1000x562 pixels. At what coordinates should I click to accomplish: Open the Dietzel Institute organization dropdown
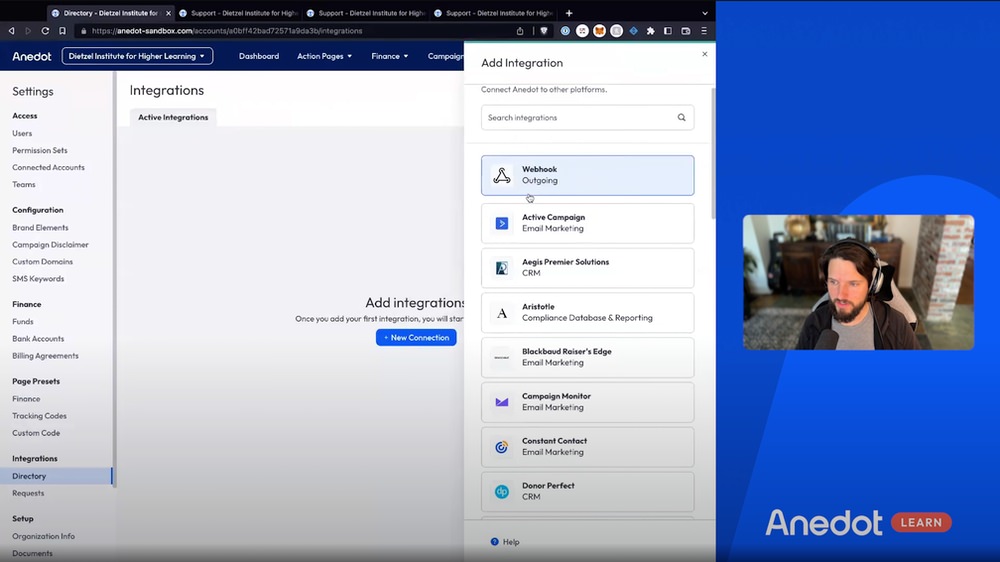click(x=137, y=56)
